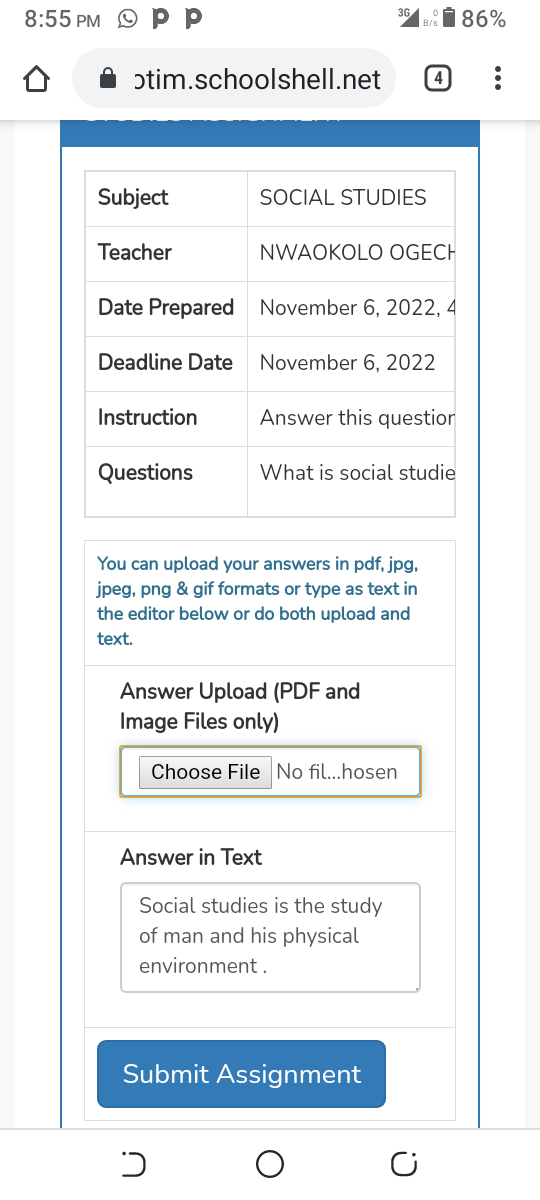Tap the text area resize handle corner
Screen dimensions: 540x1200
point(414,986)
